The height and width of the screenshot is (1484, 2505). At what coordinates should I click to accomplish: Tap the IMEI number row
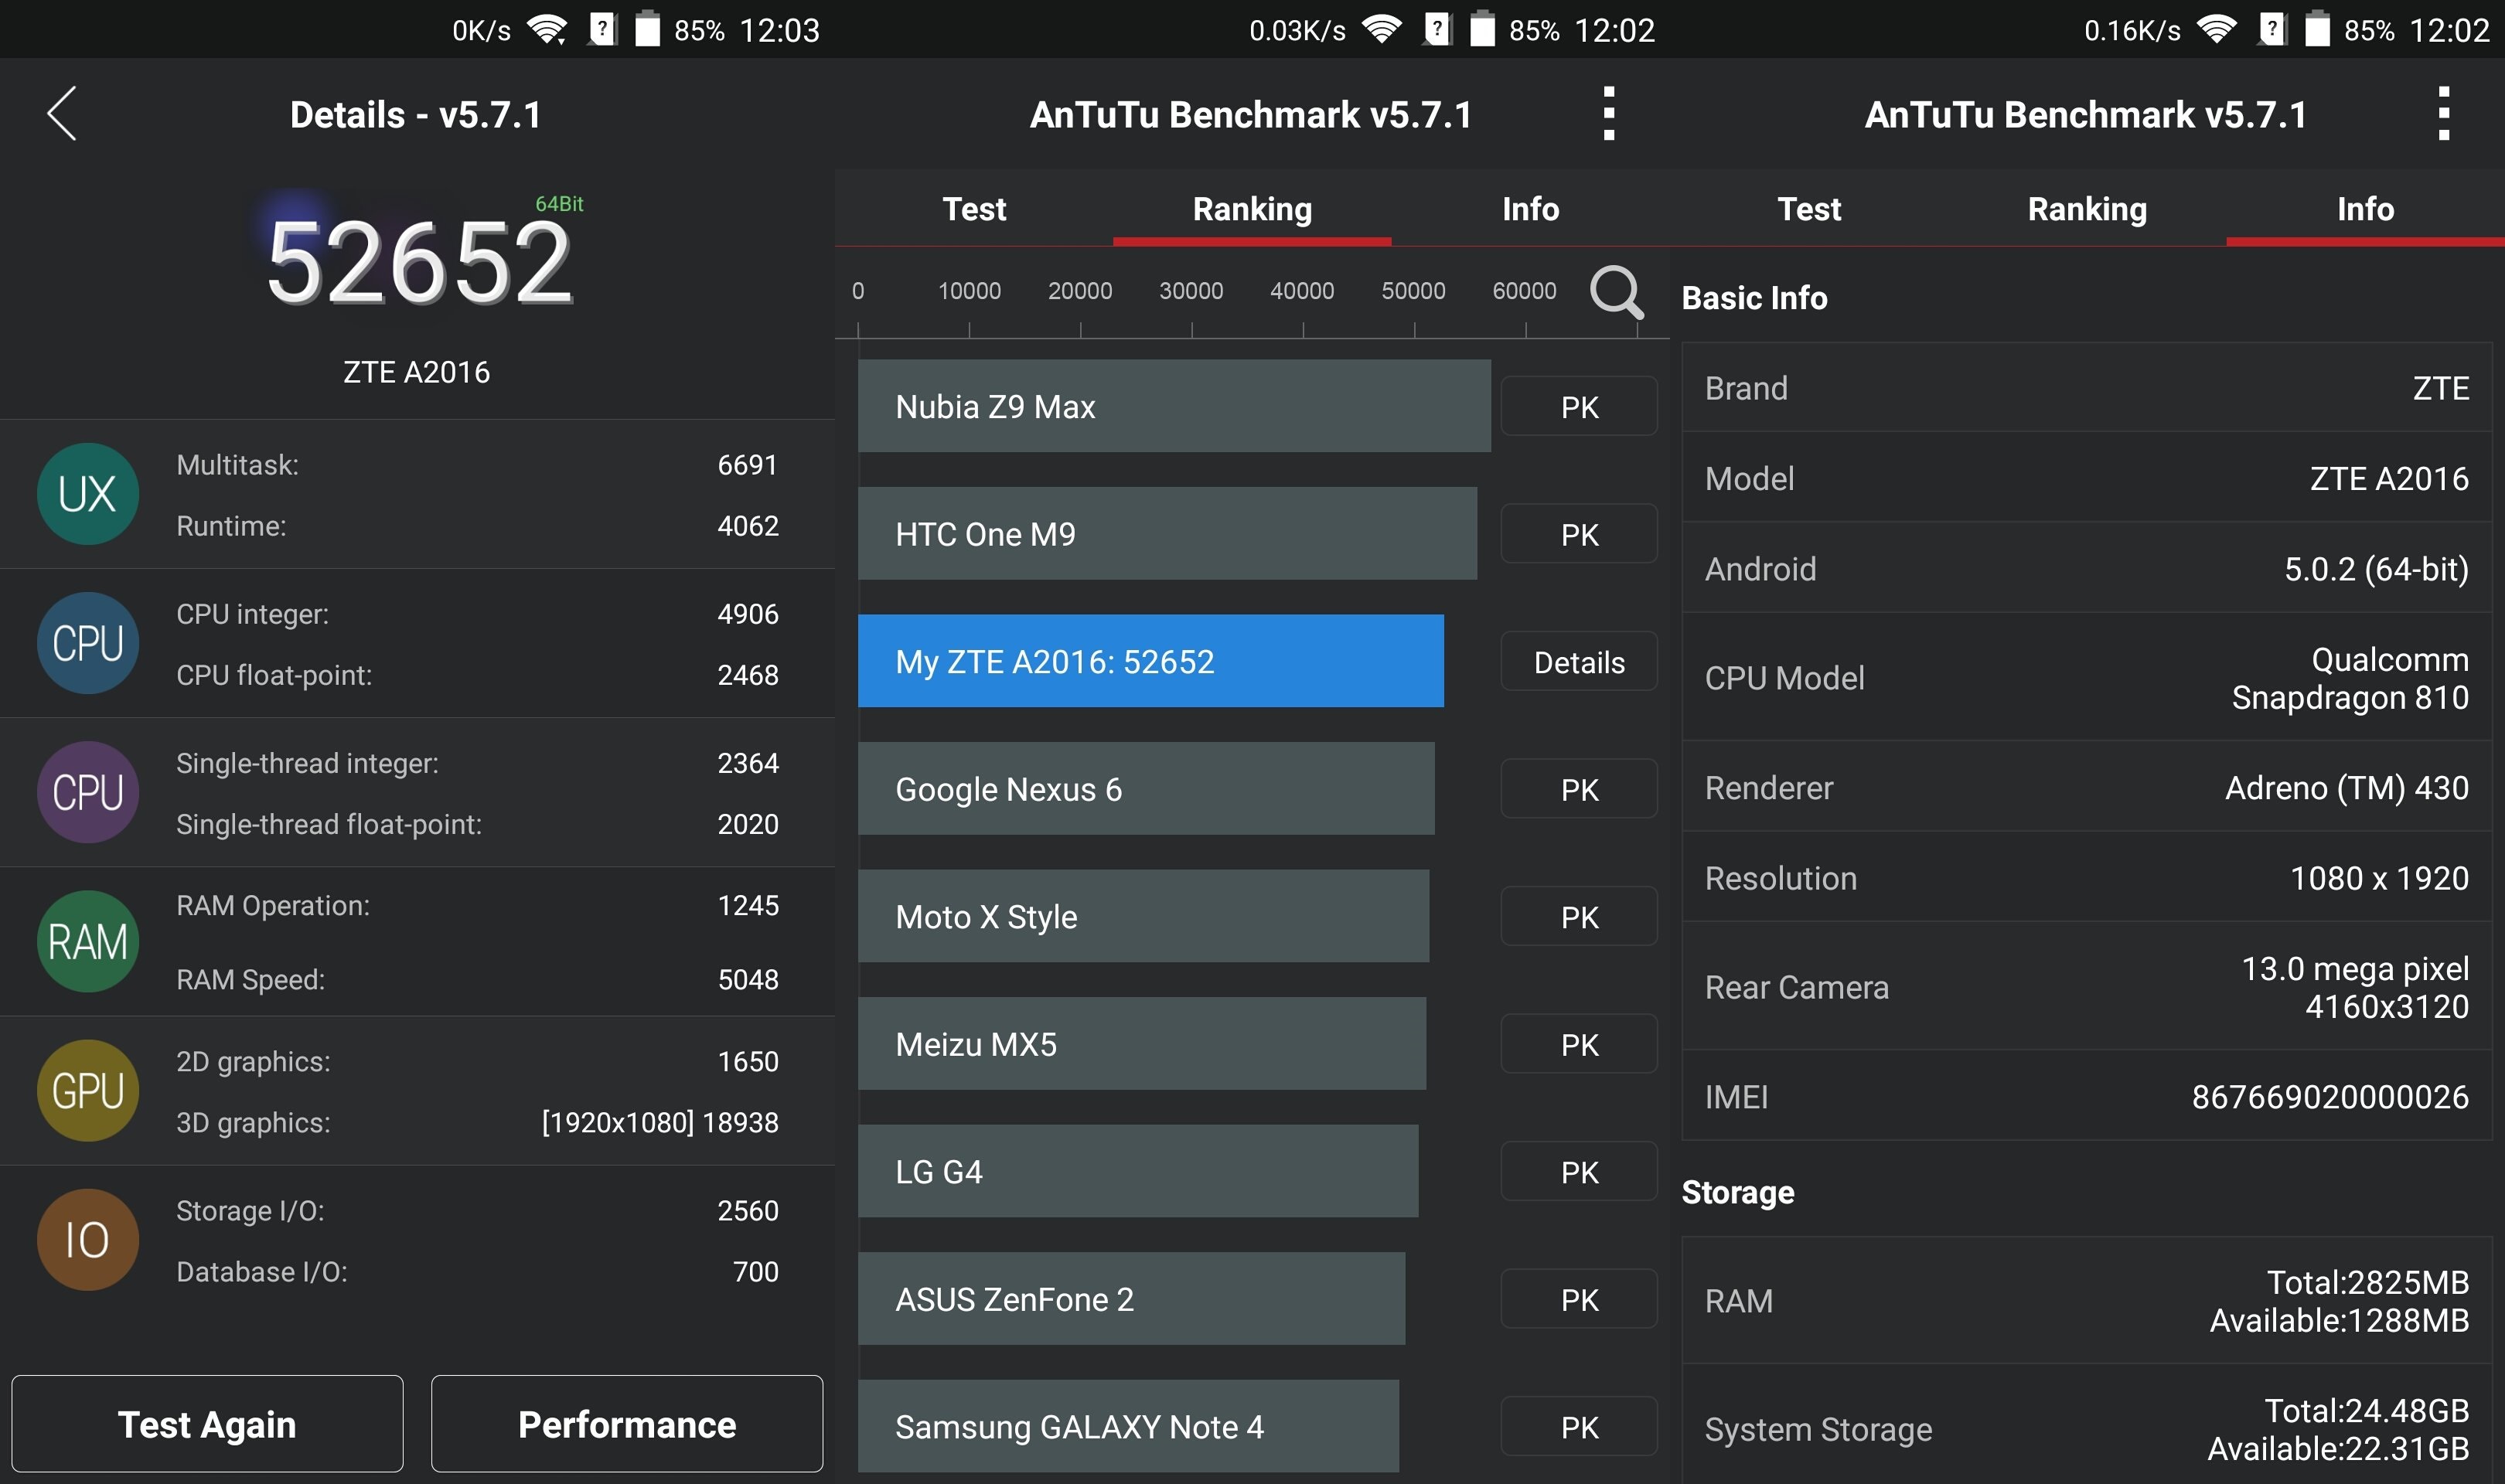point(2087,1096)
